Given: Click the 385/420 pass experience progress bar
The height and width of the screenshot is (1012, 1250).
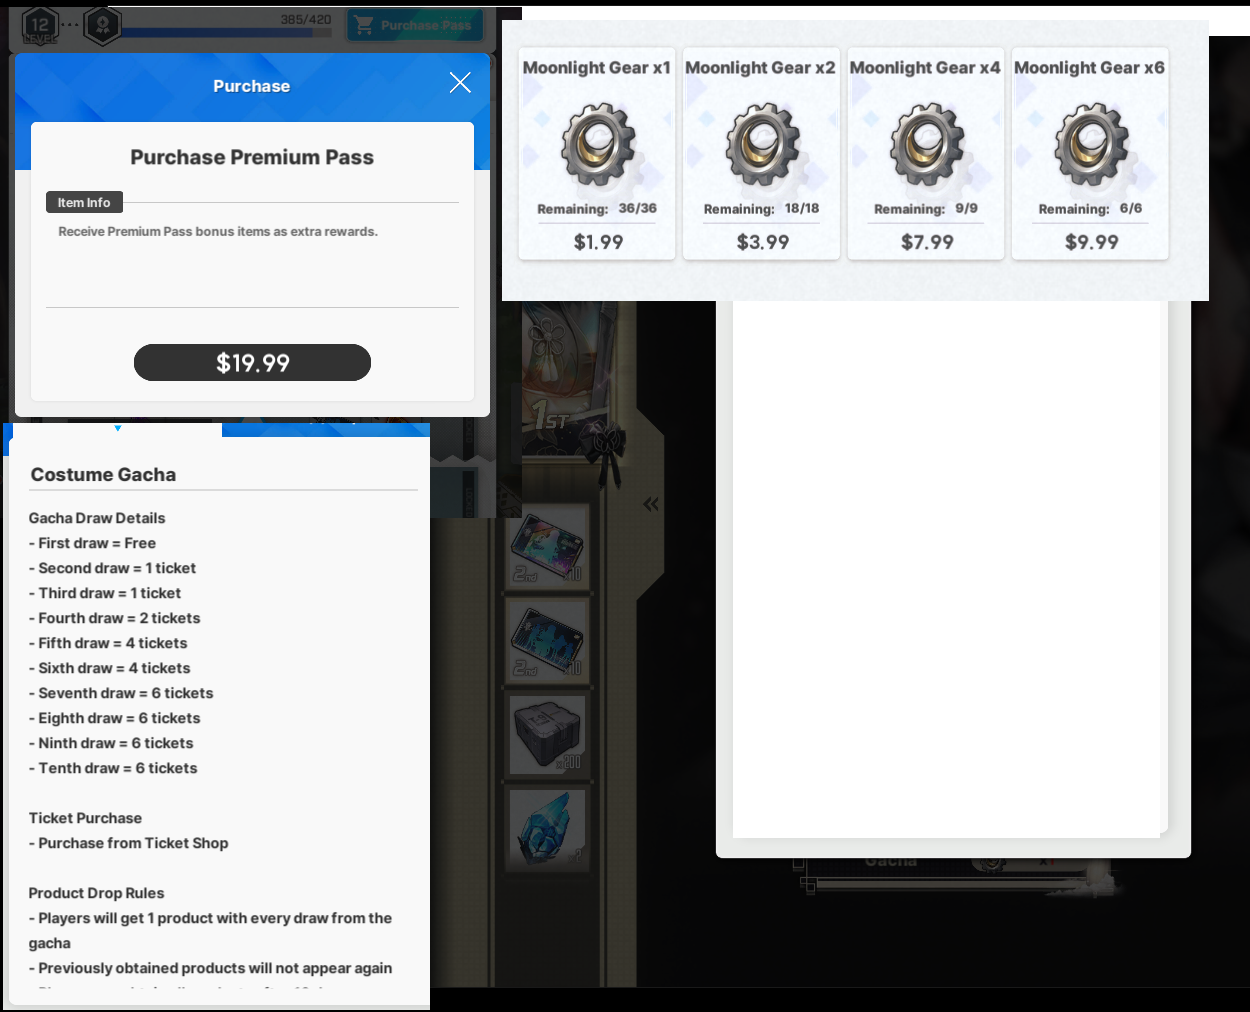Looking at the screenshot, I should pyautogui.click(x=226, y=32).
